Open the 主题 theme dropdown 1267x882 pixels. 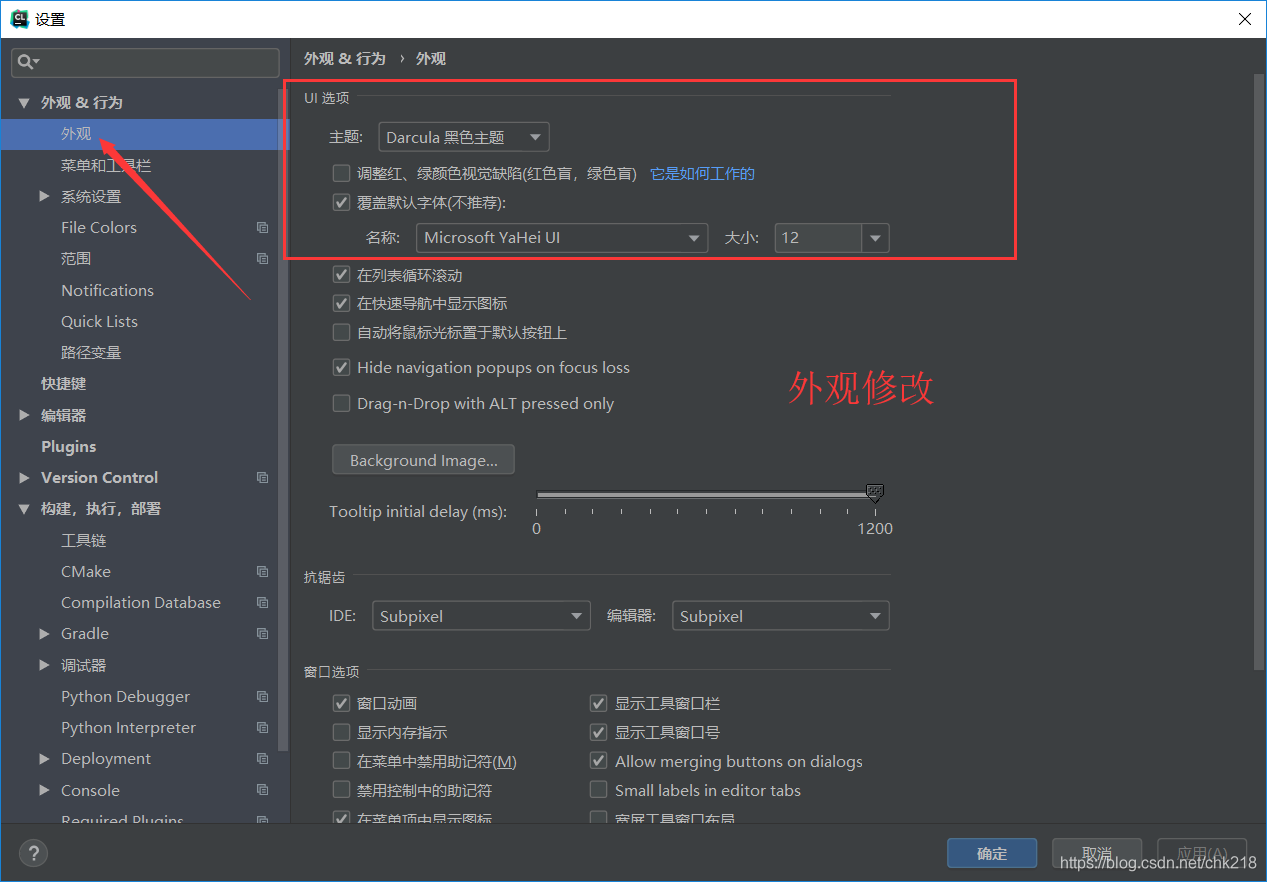pos(464,137)
